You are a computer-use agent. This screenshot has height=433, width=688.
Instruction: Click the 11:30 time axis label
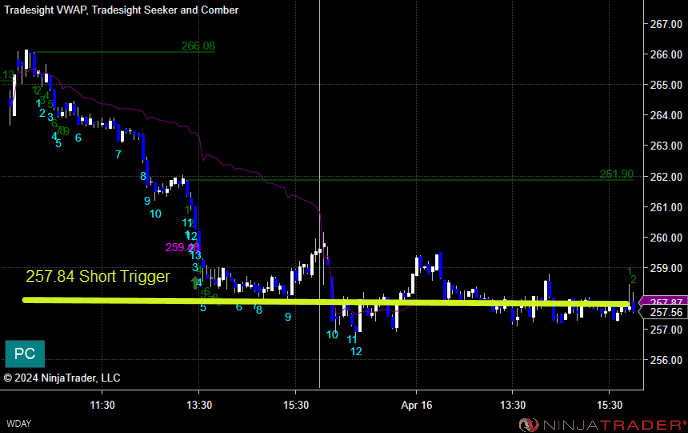click(103, 405)
